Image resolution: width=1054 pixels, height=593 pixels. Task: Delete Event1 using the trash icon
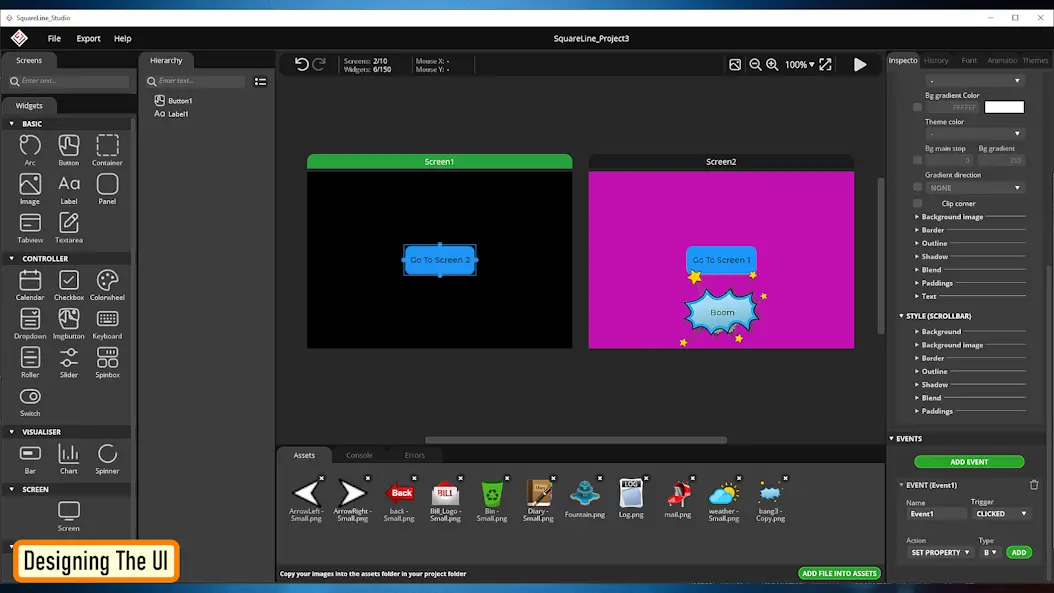1034,485
